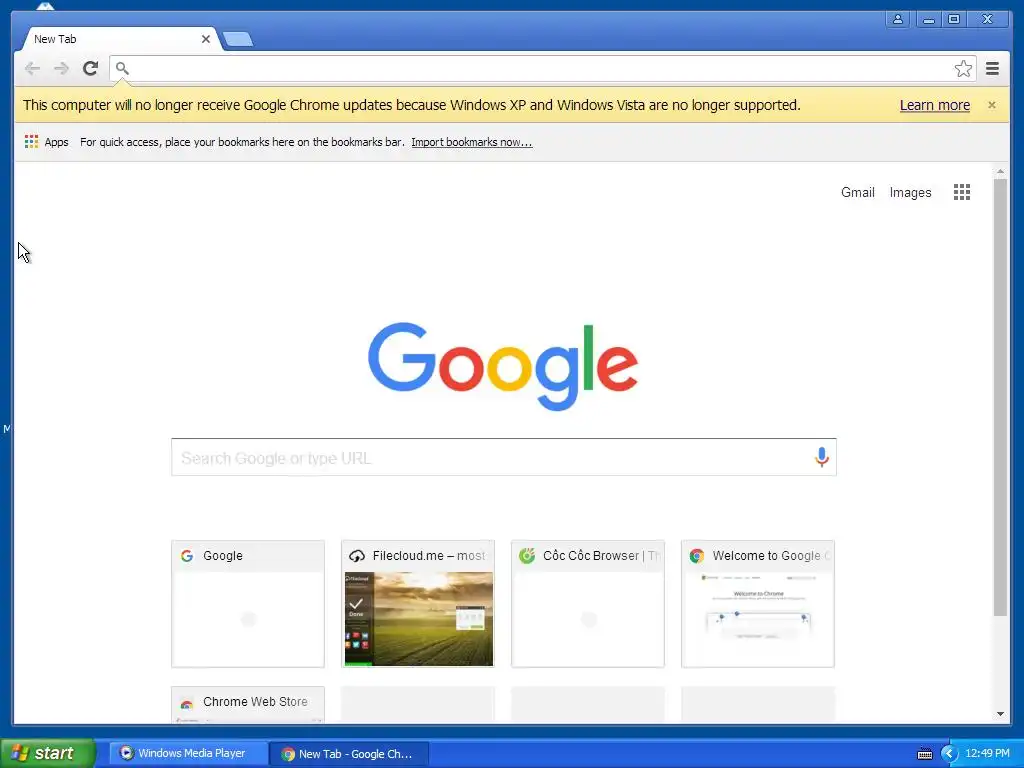Bookmark this page with the star icon

(x=963, y=69)
